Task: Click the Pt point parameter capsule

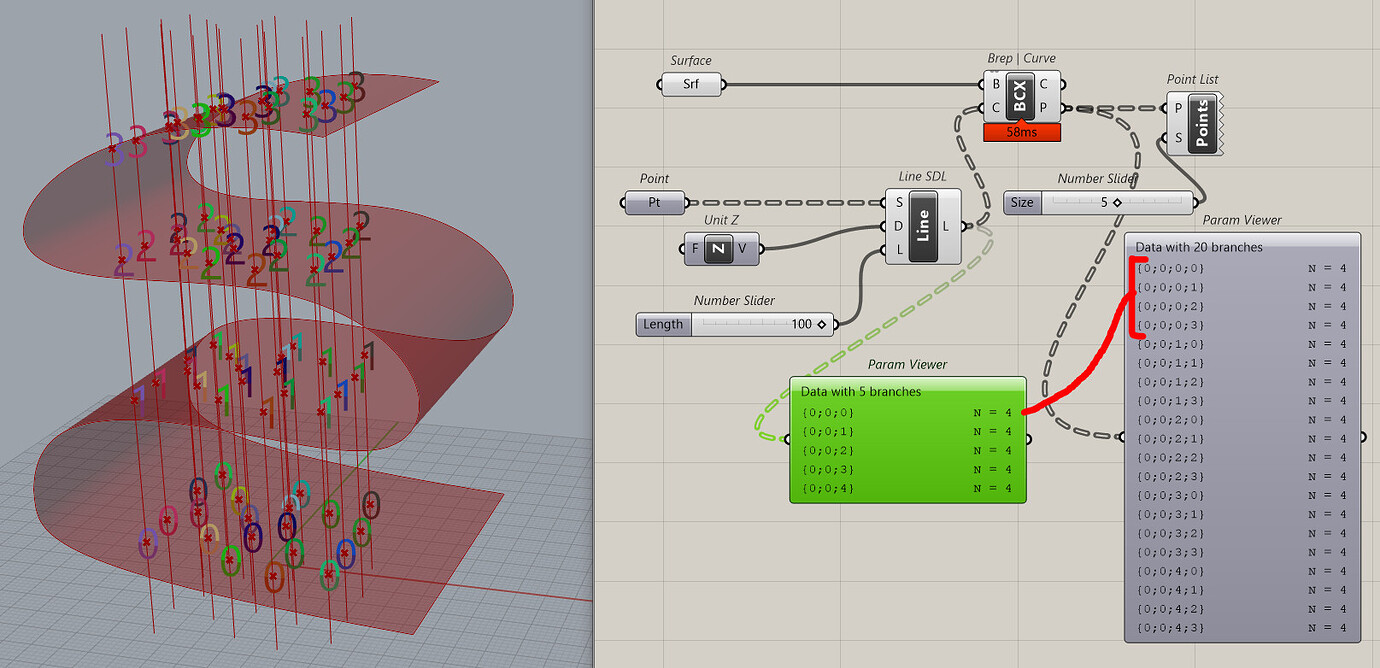Action: (x=653, y=203)
